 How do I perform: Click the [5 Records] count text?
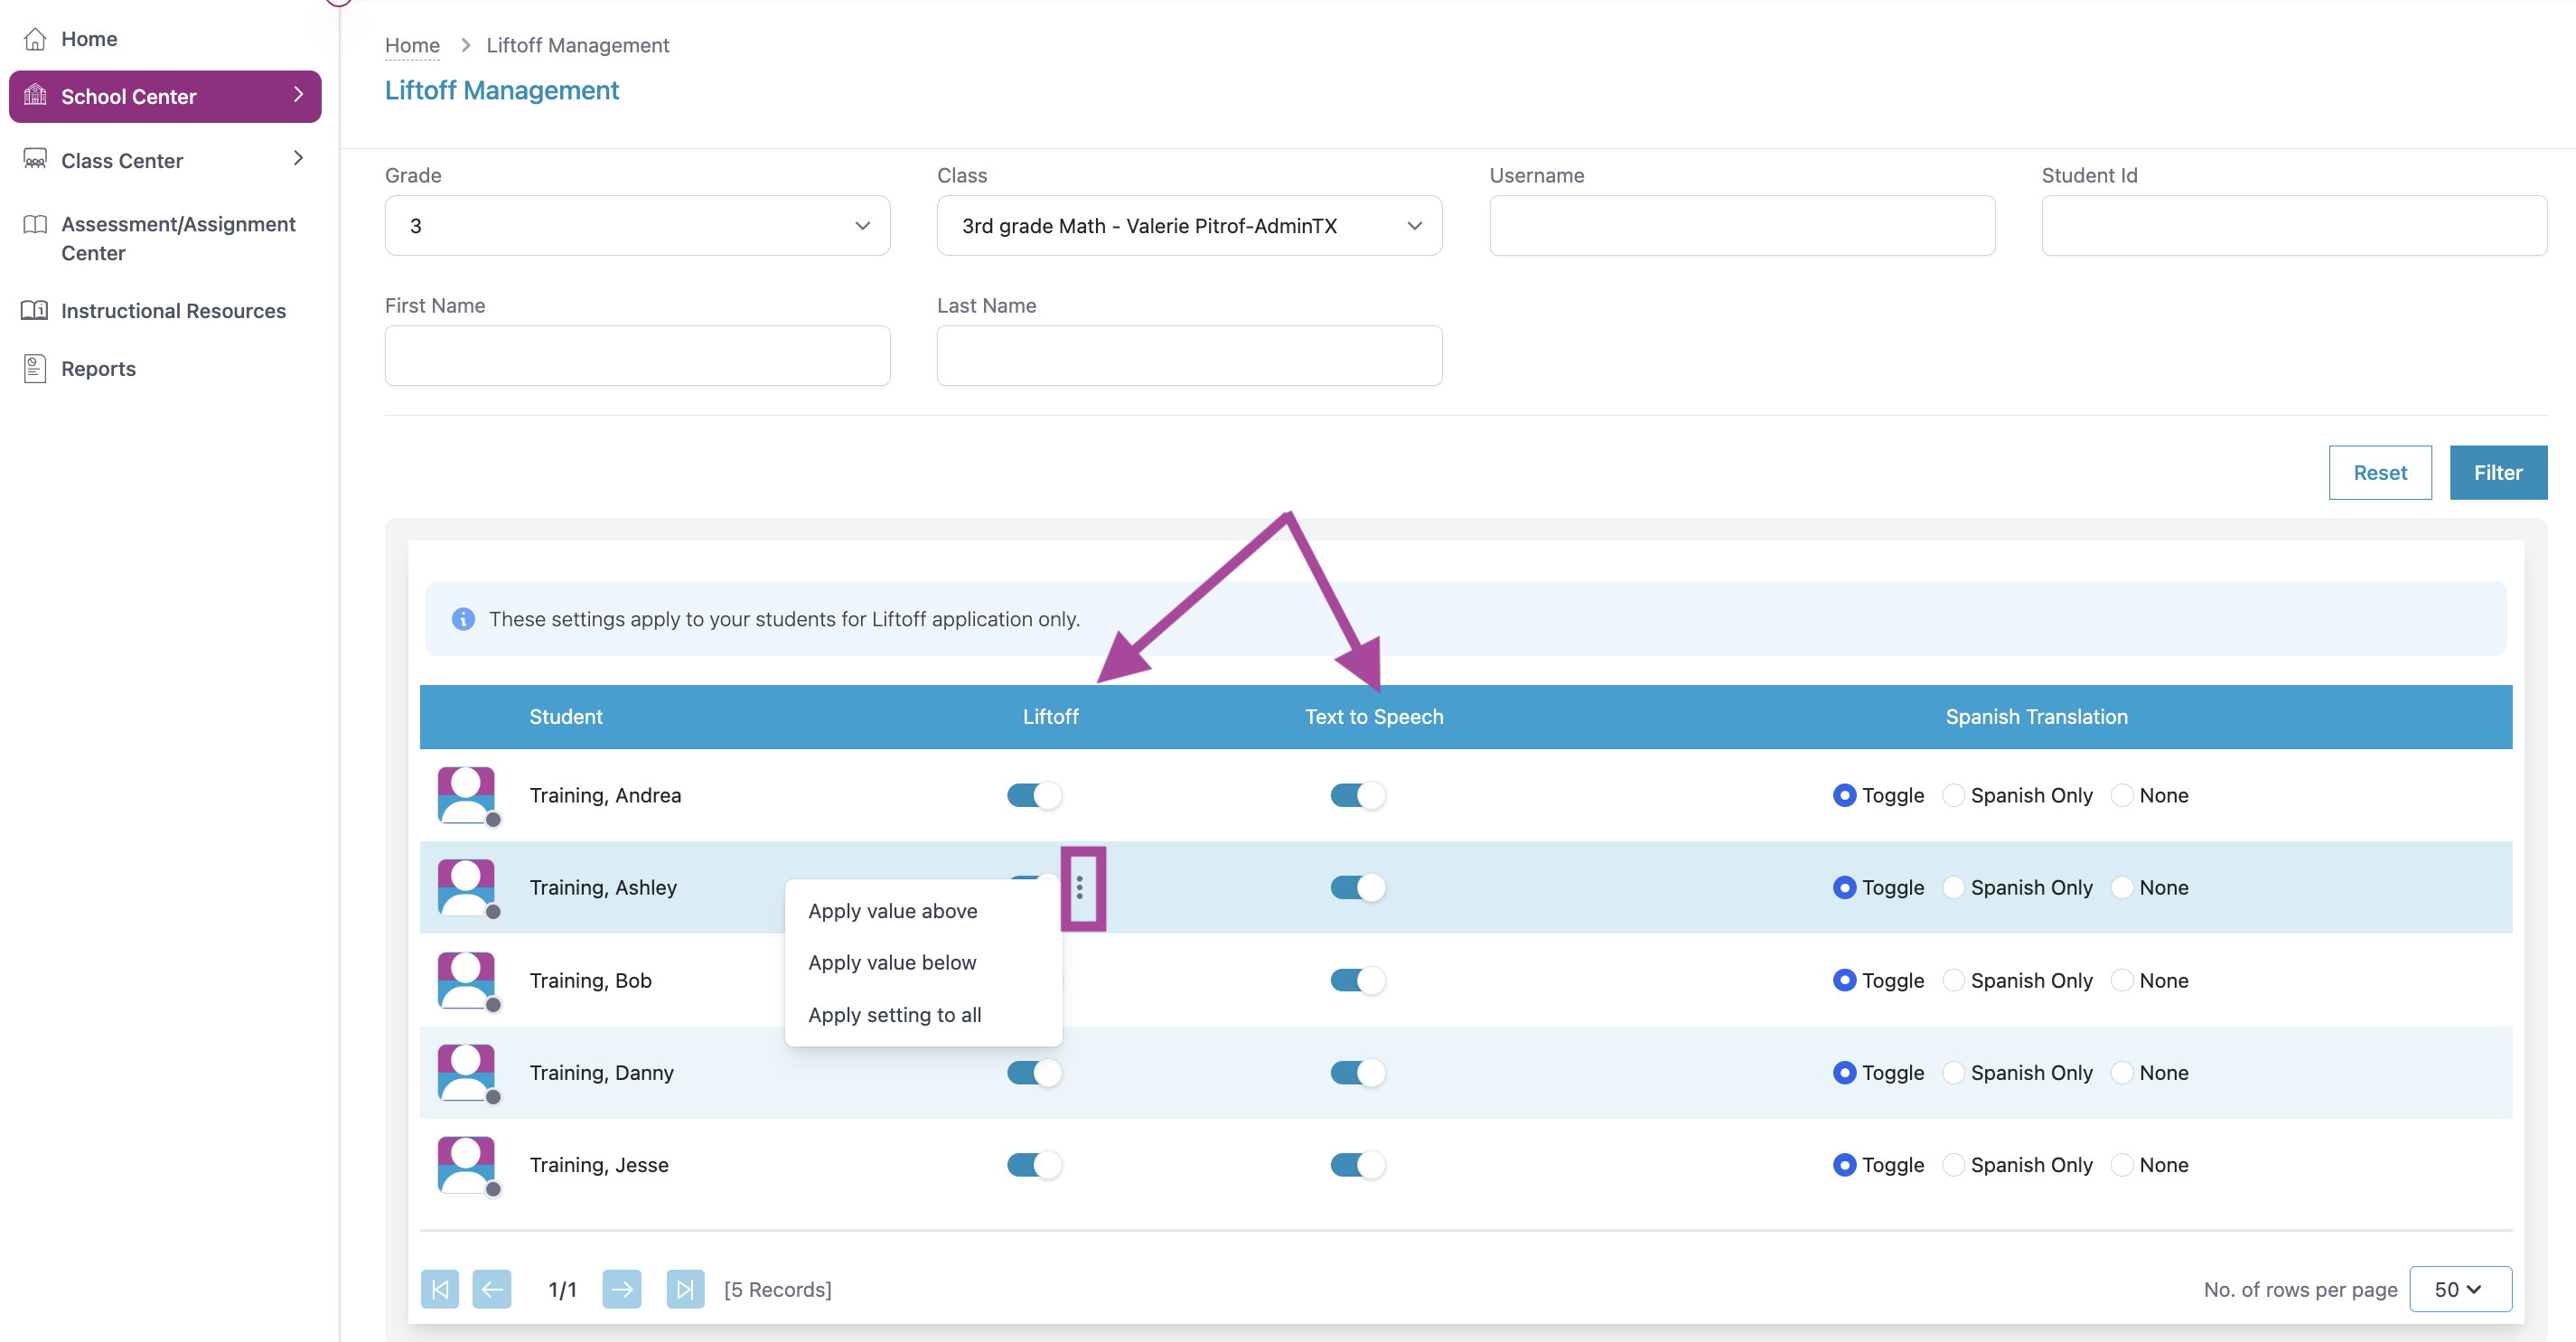tap(777, 1289)
